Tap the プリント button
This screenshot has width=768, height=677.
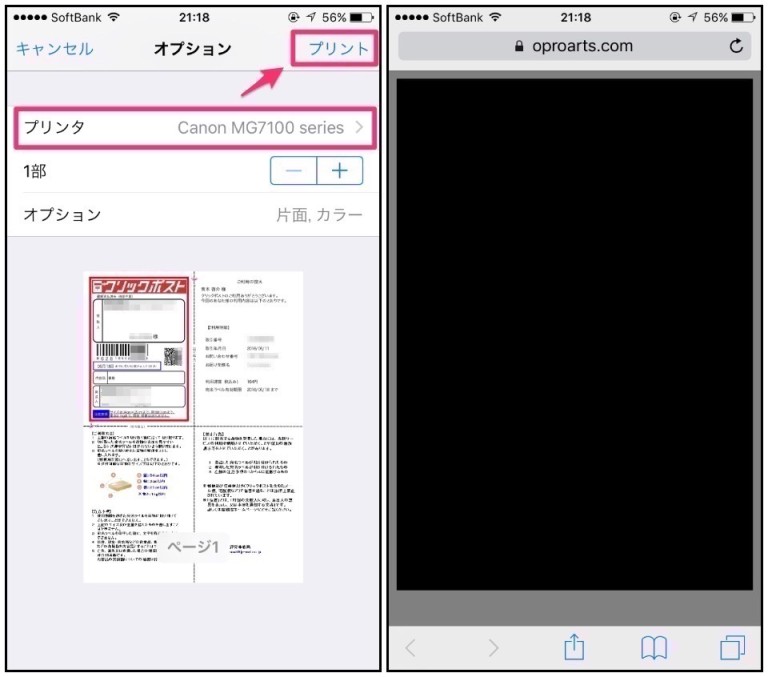338,48
